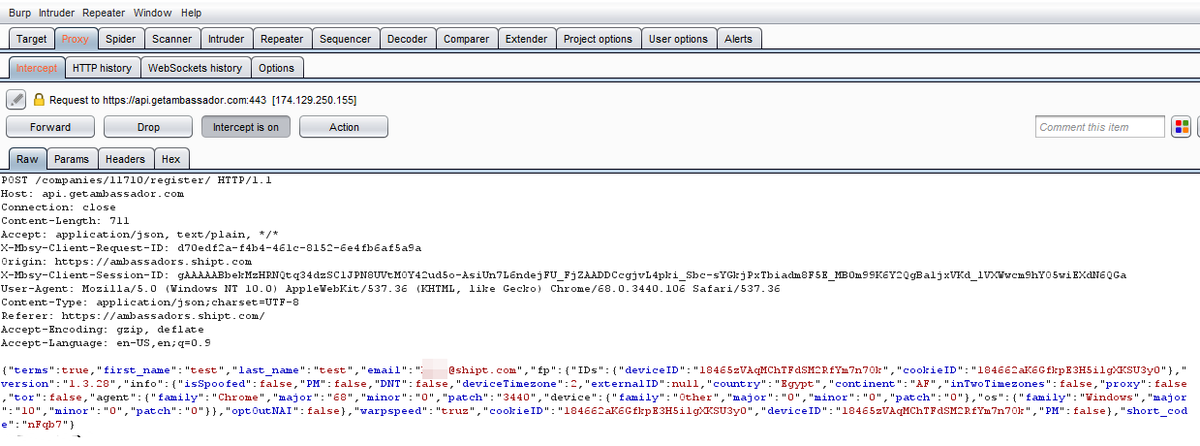Open the Decoder tab

coord(407,39)
